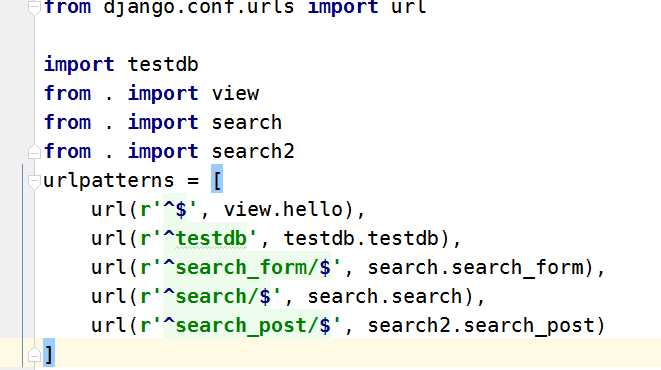Click the urlpatterns variable name
Screen dimensions: 661x370
(x=108, y=181)
